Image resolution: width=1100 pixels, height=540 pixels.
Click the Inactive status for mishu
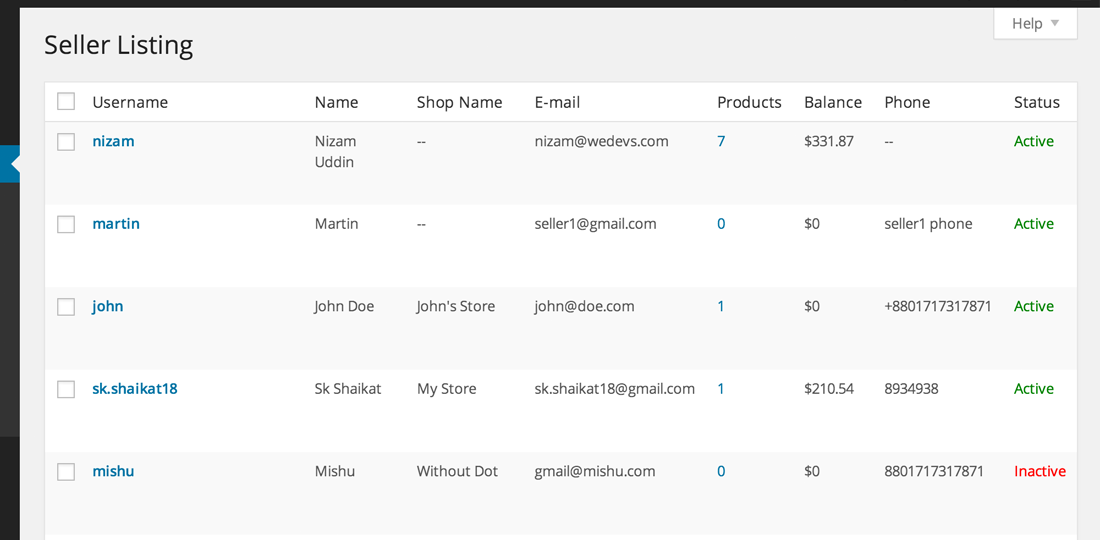point(1040,471)
